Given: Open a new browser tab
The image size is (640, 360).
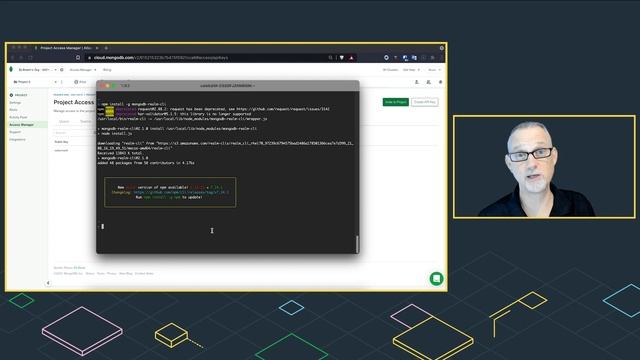Looking at the screenshot, I should 106,48.
